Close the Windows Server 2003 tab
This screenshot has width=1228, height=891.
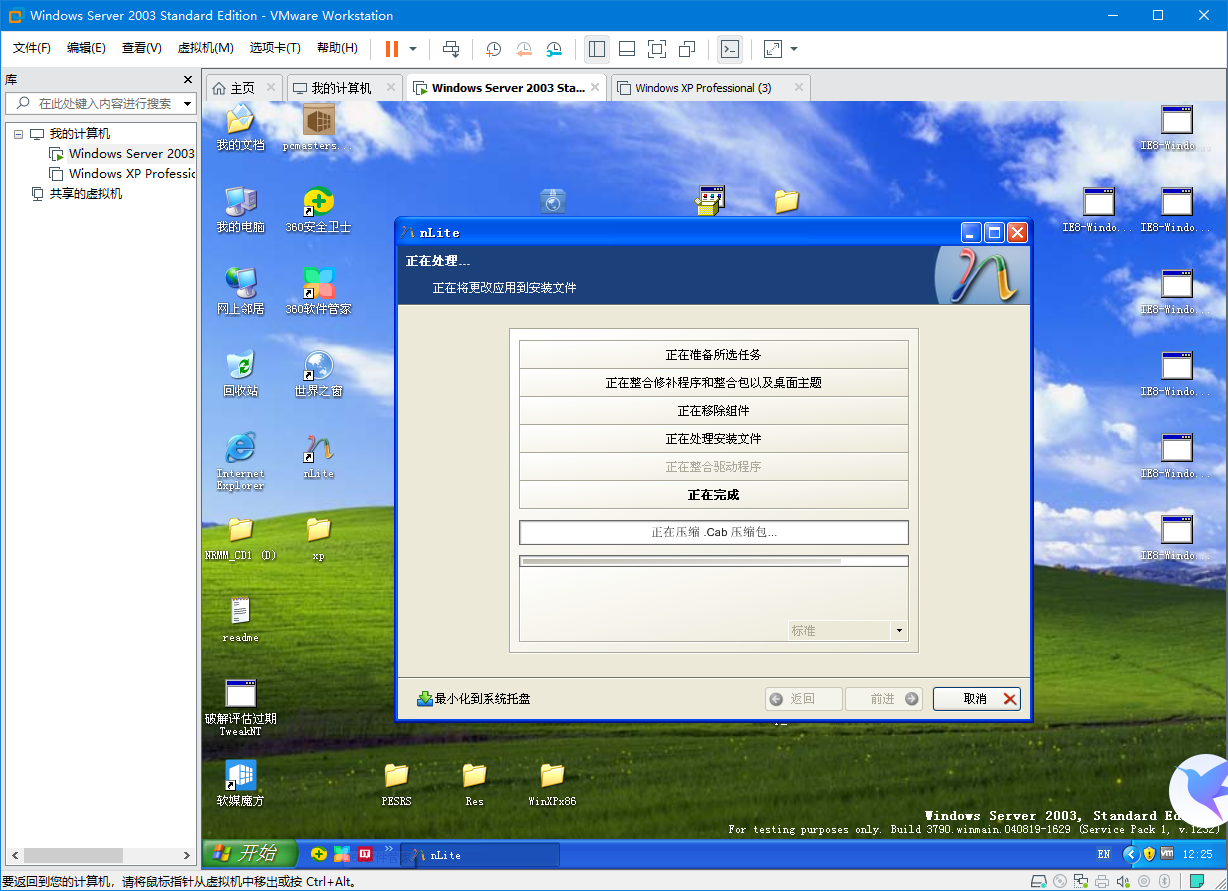596,88
